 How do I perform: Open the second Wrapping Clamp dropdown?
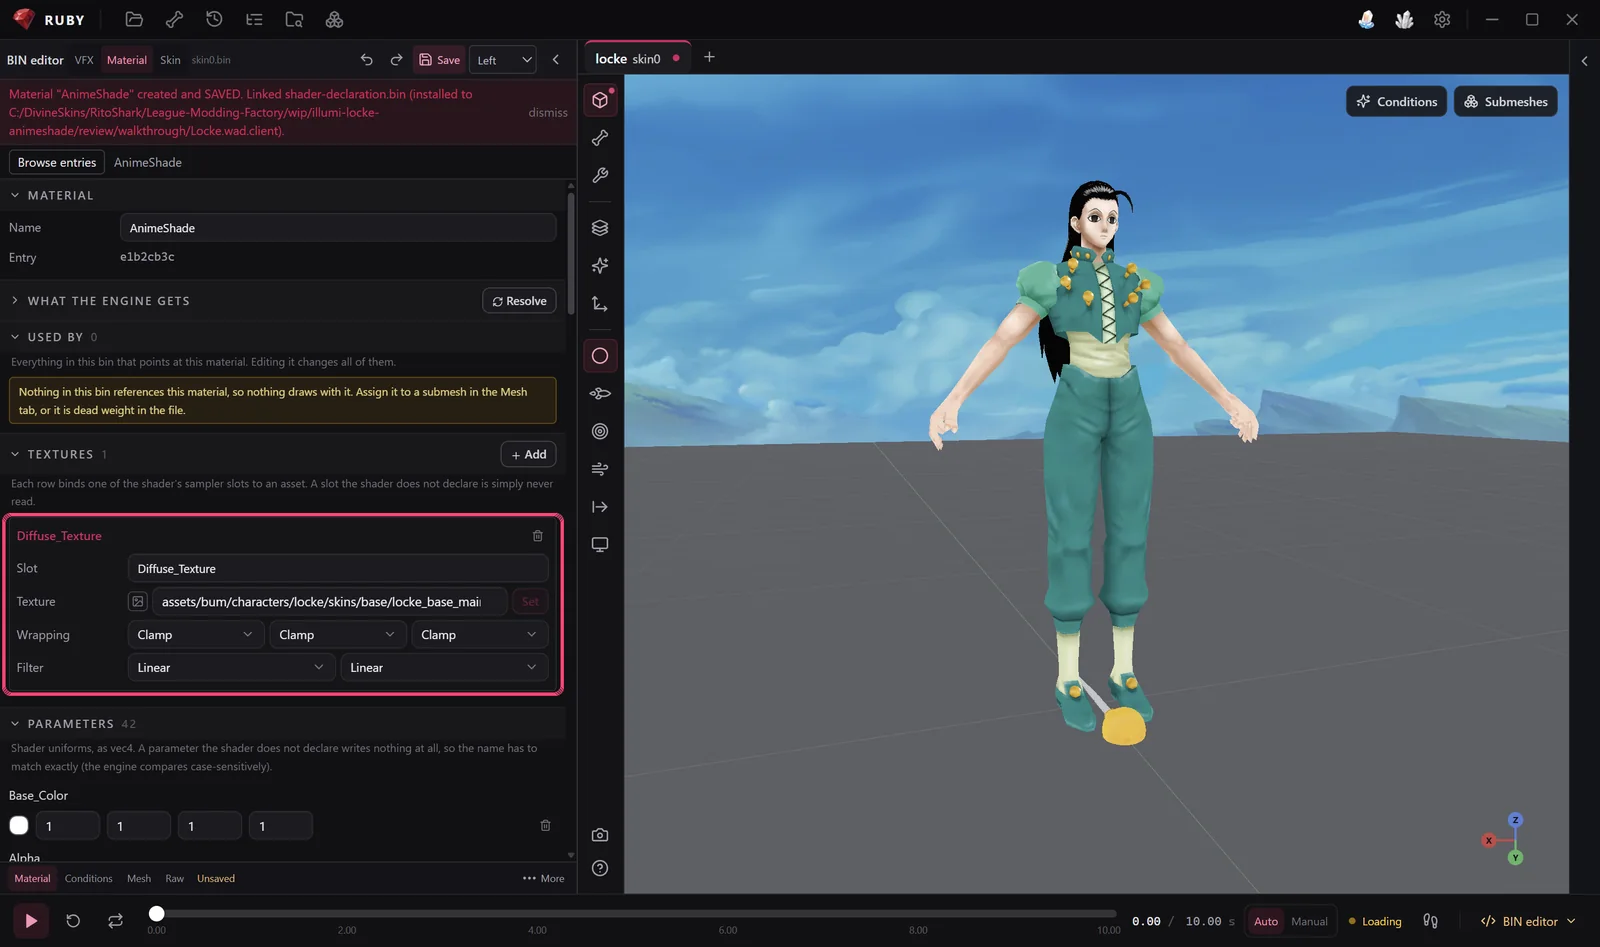[x=338, y=635]
